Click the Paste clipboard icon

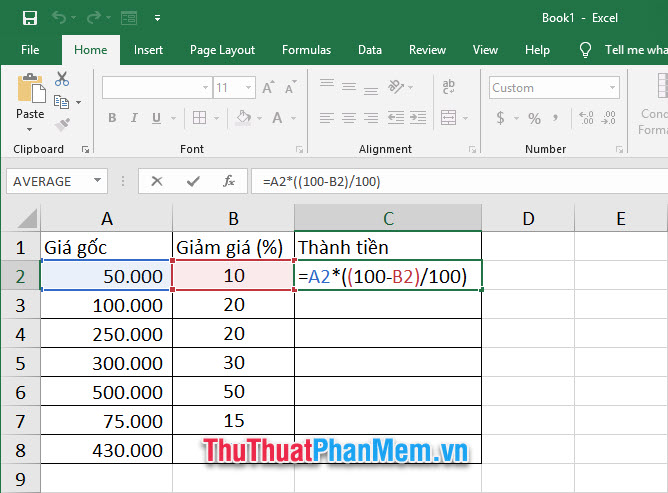point(31,88)
